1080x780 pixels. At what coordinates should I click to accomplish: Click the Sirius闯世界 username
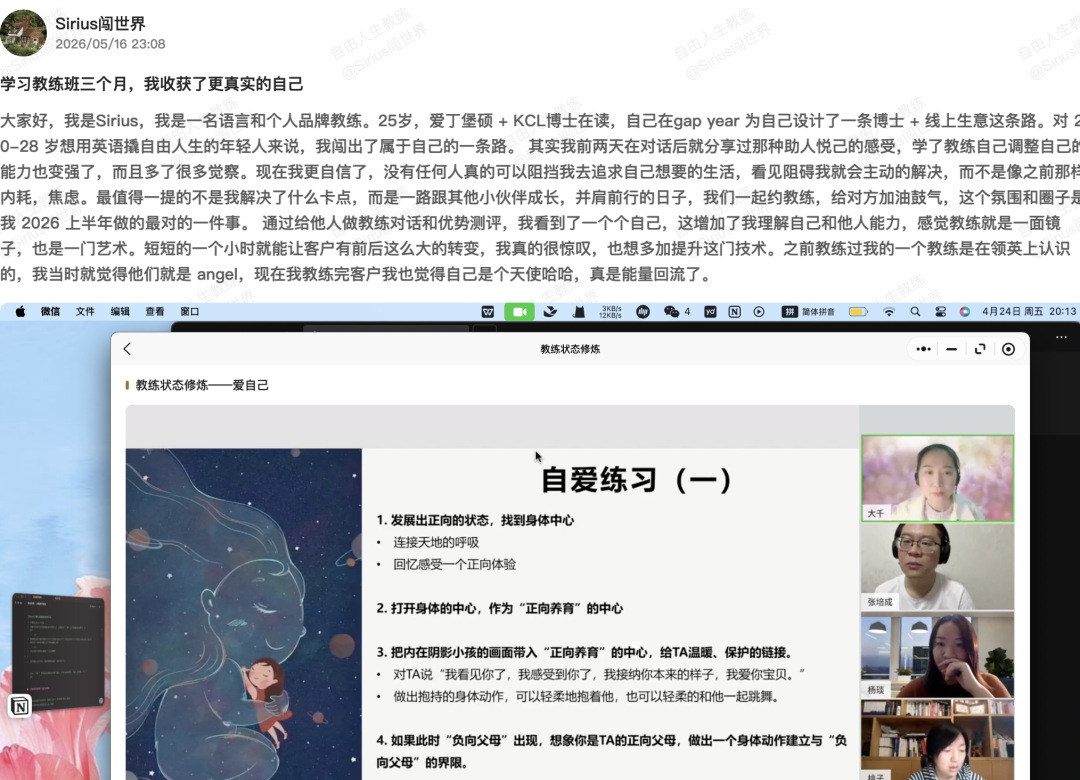(100, 23)
